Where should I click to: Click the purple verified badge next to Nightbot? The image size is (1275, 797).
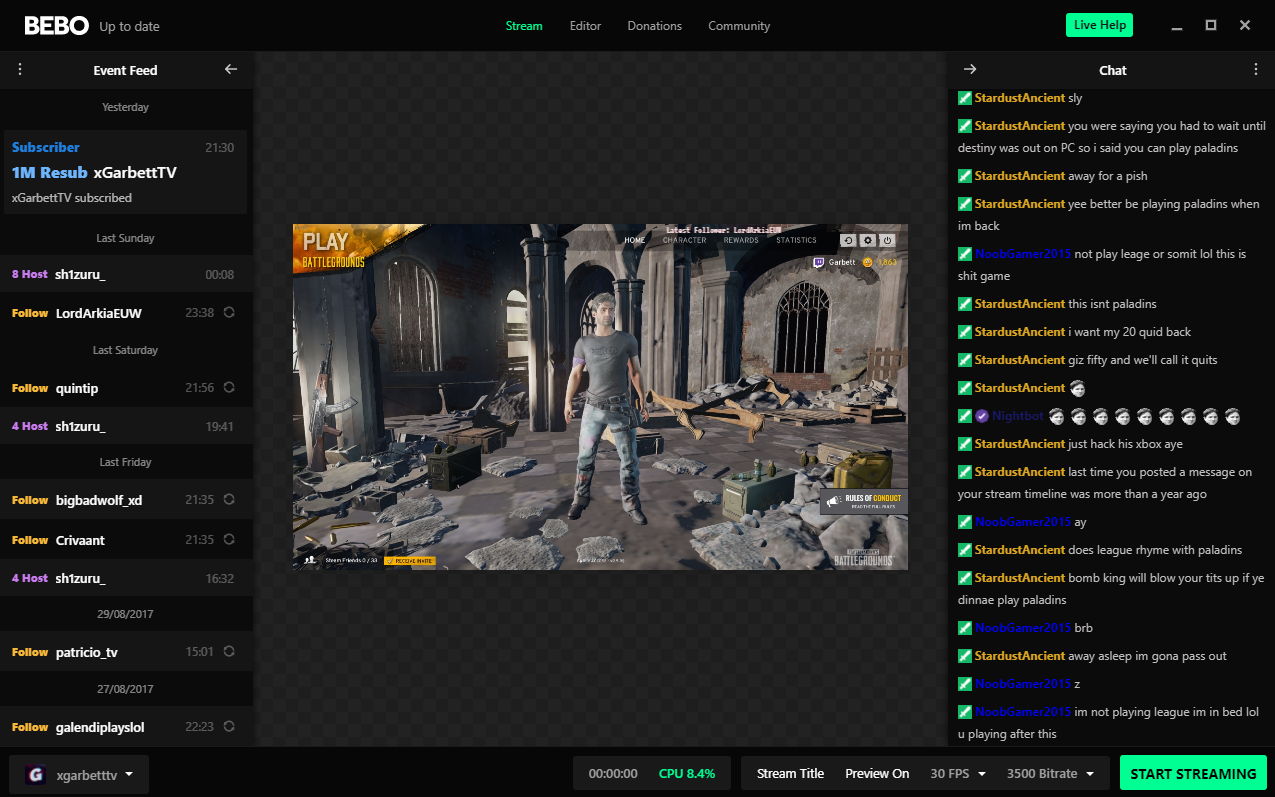click(982, 416)
